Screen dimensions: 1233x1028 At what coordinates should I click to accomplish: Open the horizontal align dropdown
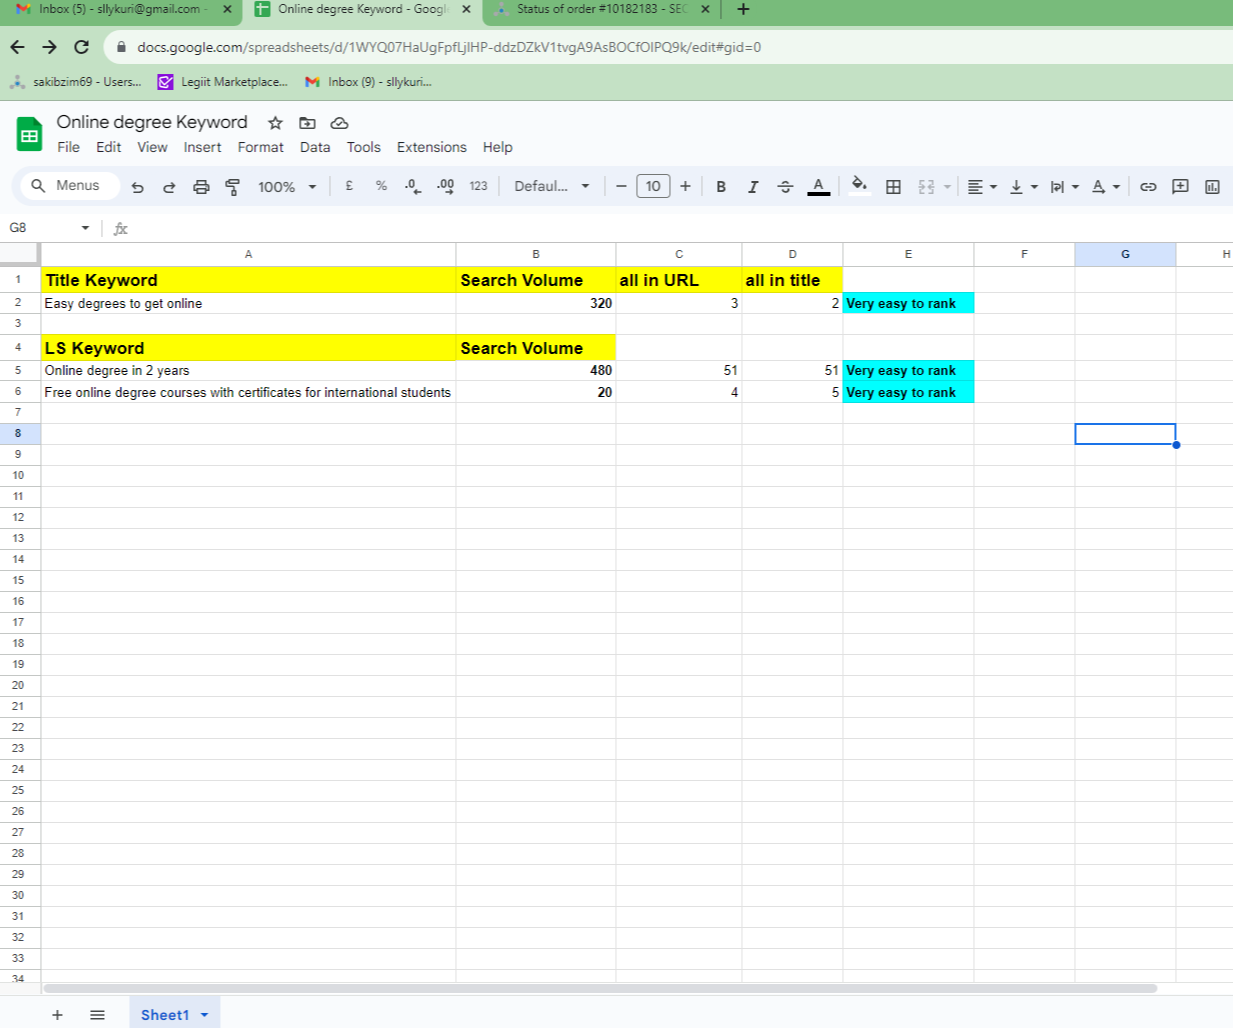[x=982, y=187]
